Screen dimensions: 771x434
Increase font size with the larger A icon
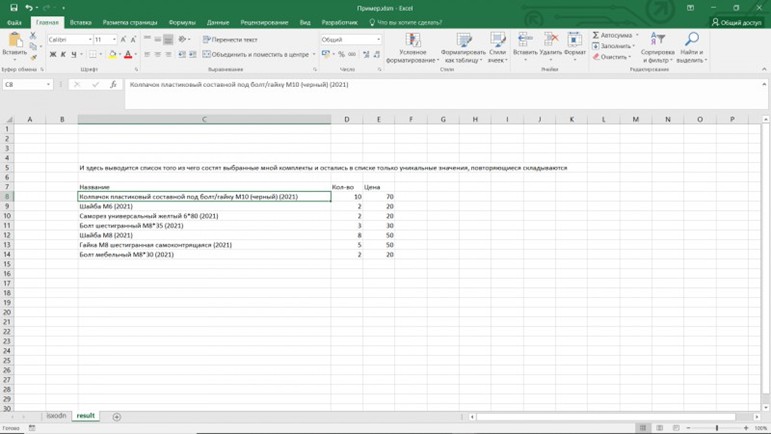click(123, 39)
